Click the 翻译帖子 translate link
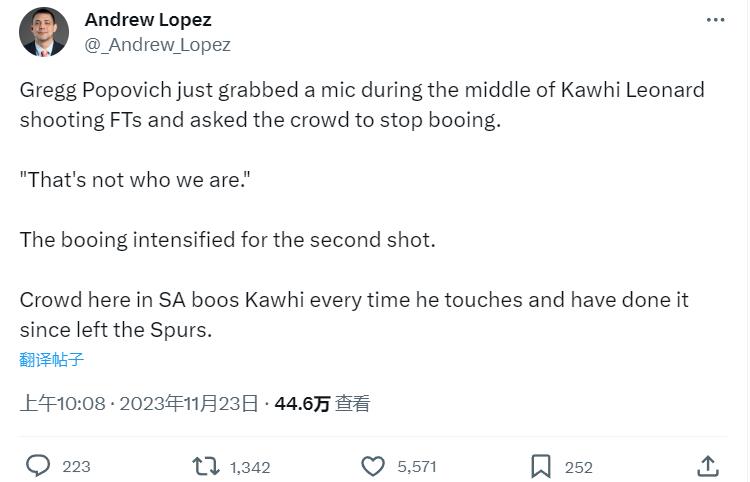This screenshot has height=482, width=750. coord(52,360)
